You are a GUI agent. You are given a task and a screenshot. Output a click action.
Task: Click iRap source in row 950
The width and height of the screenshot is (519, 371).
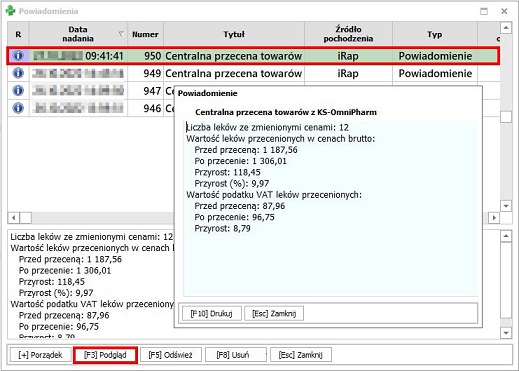348,56
